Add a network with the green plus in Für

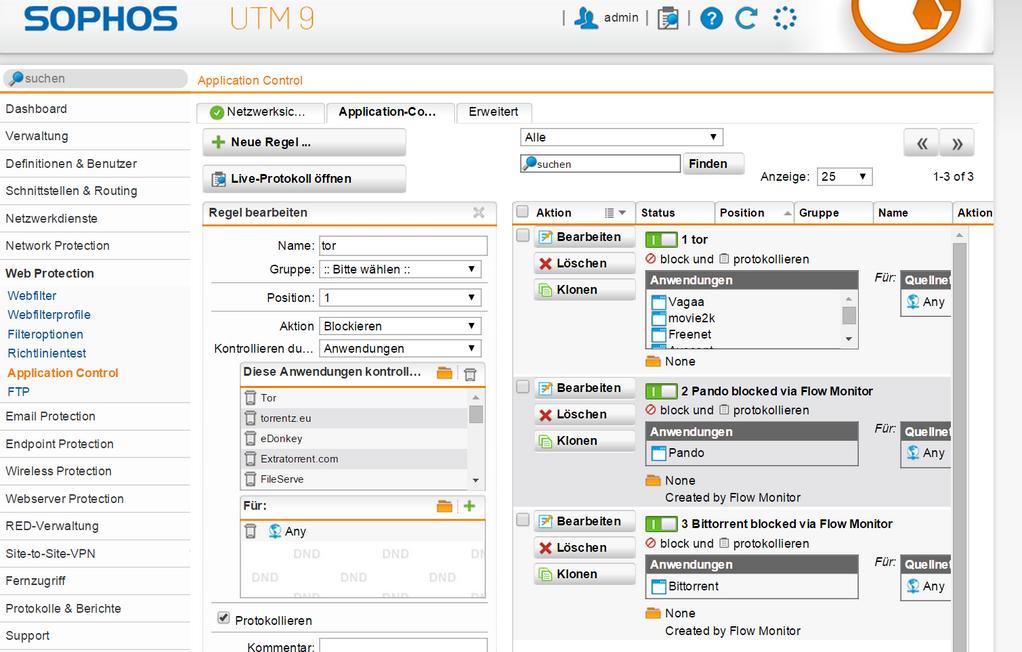pyautogui.click(x=469, y=506)
